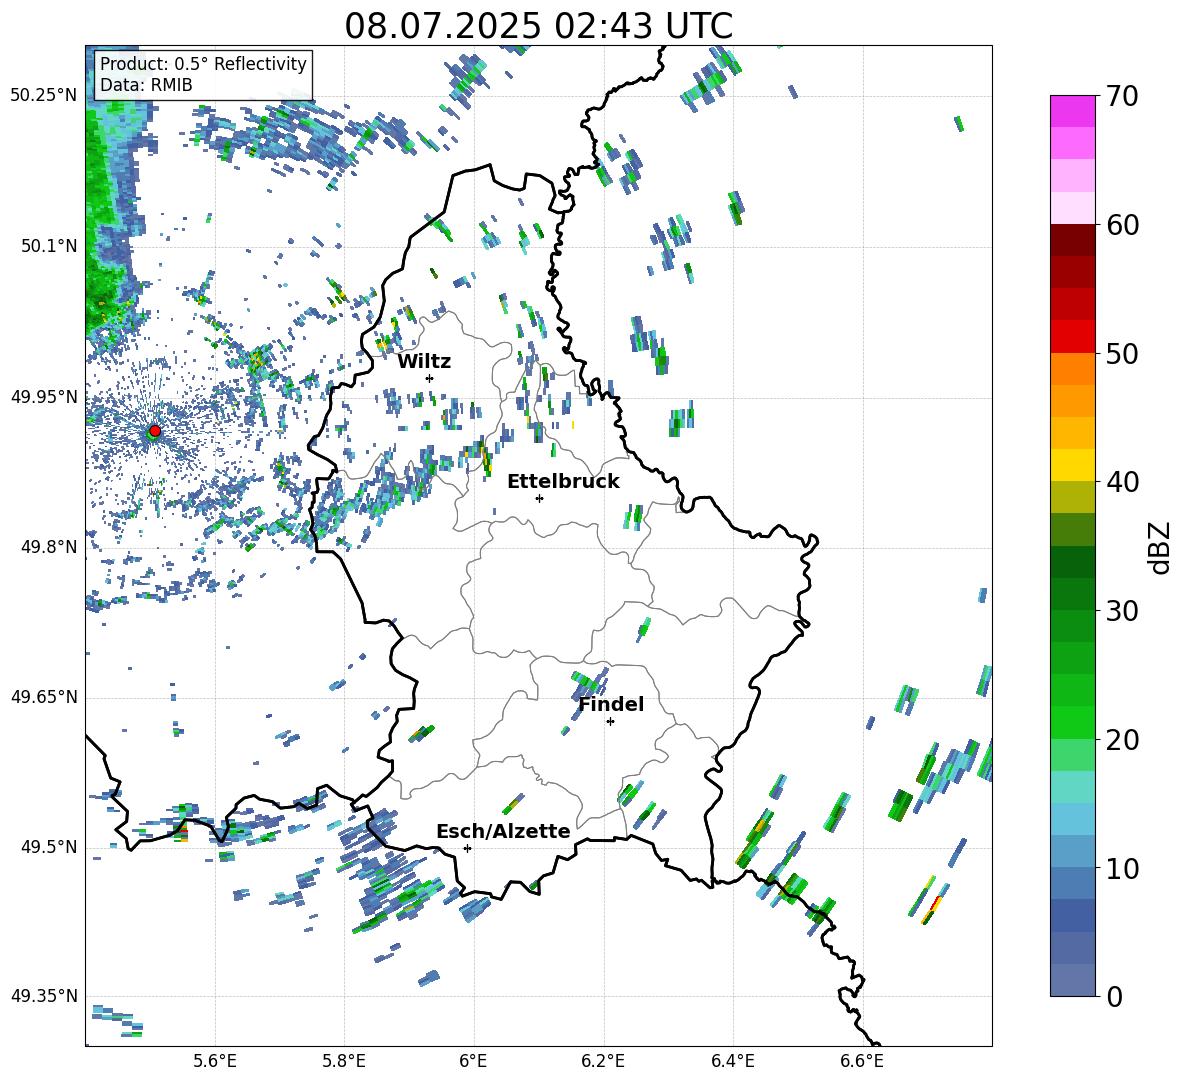Click the Findel city label
1184x1081 pixels.
tap(611, 704)
